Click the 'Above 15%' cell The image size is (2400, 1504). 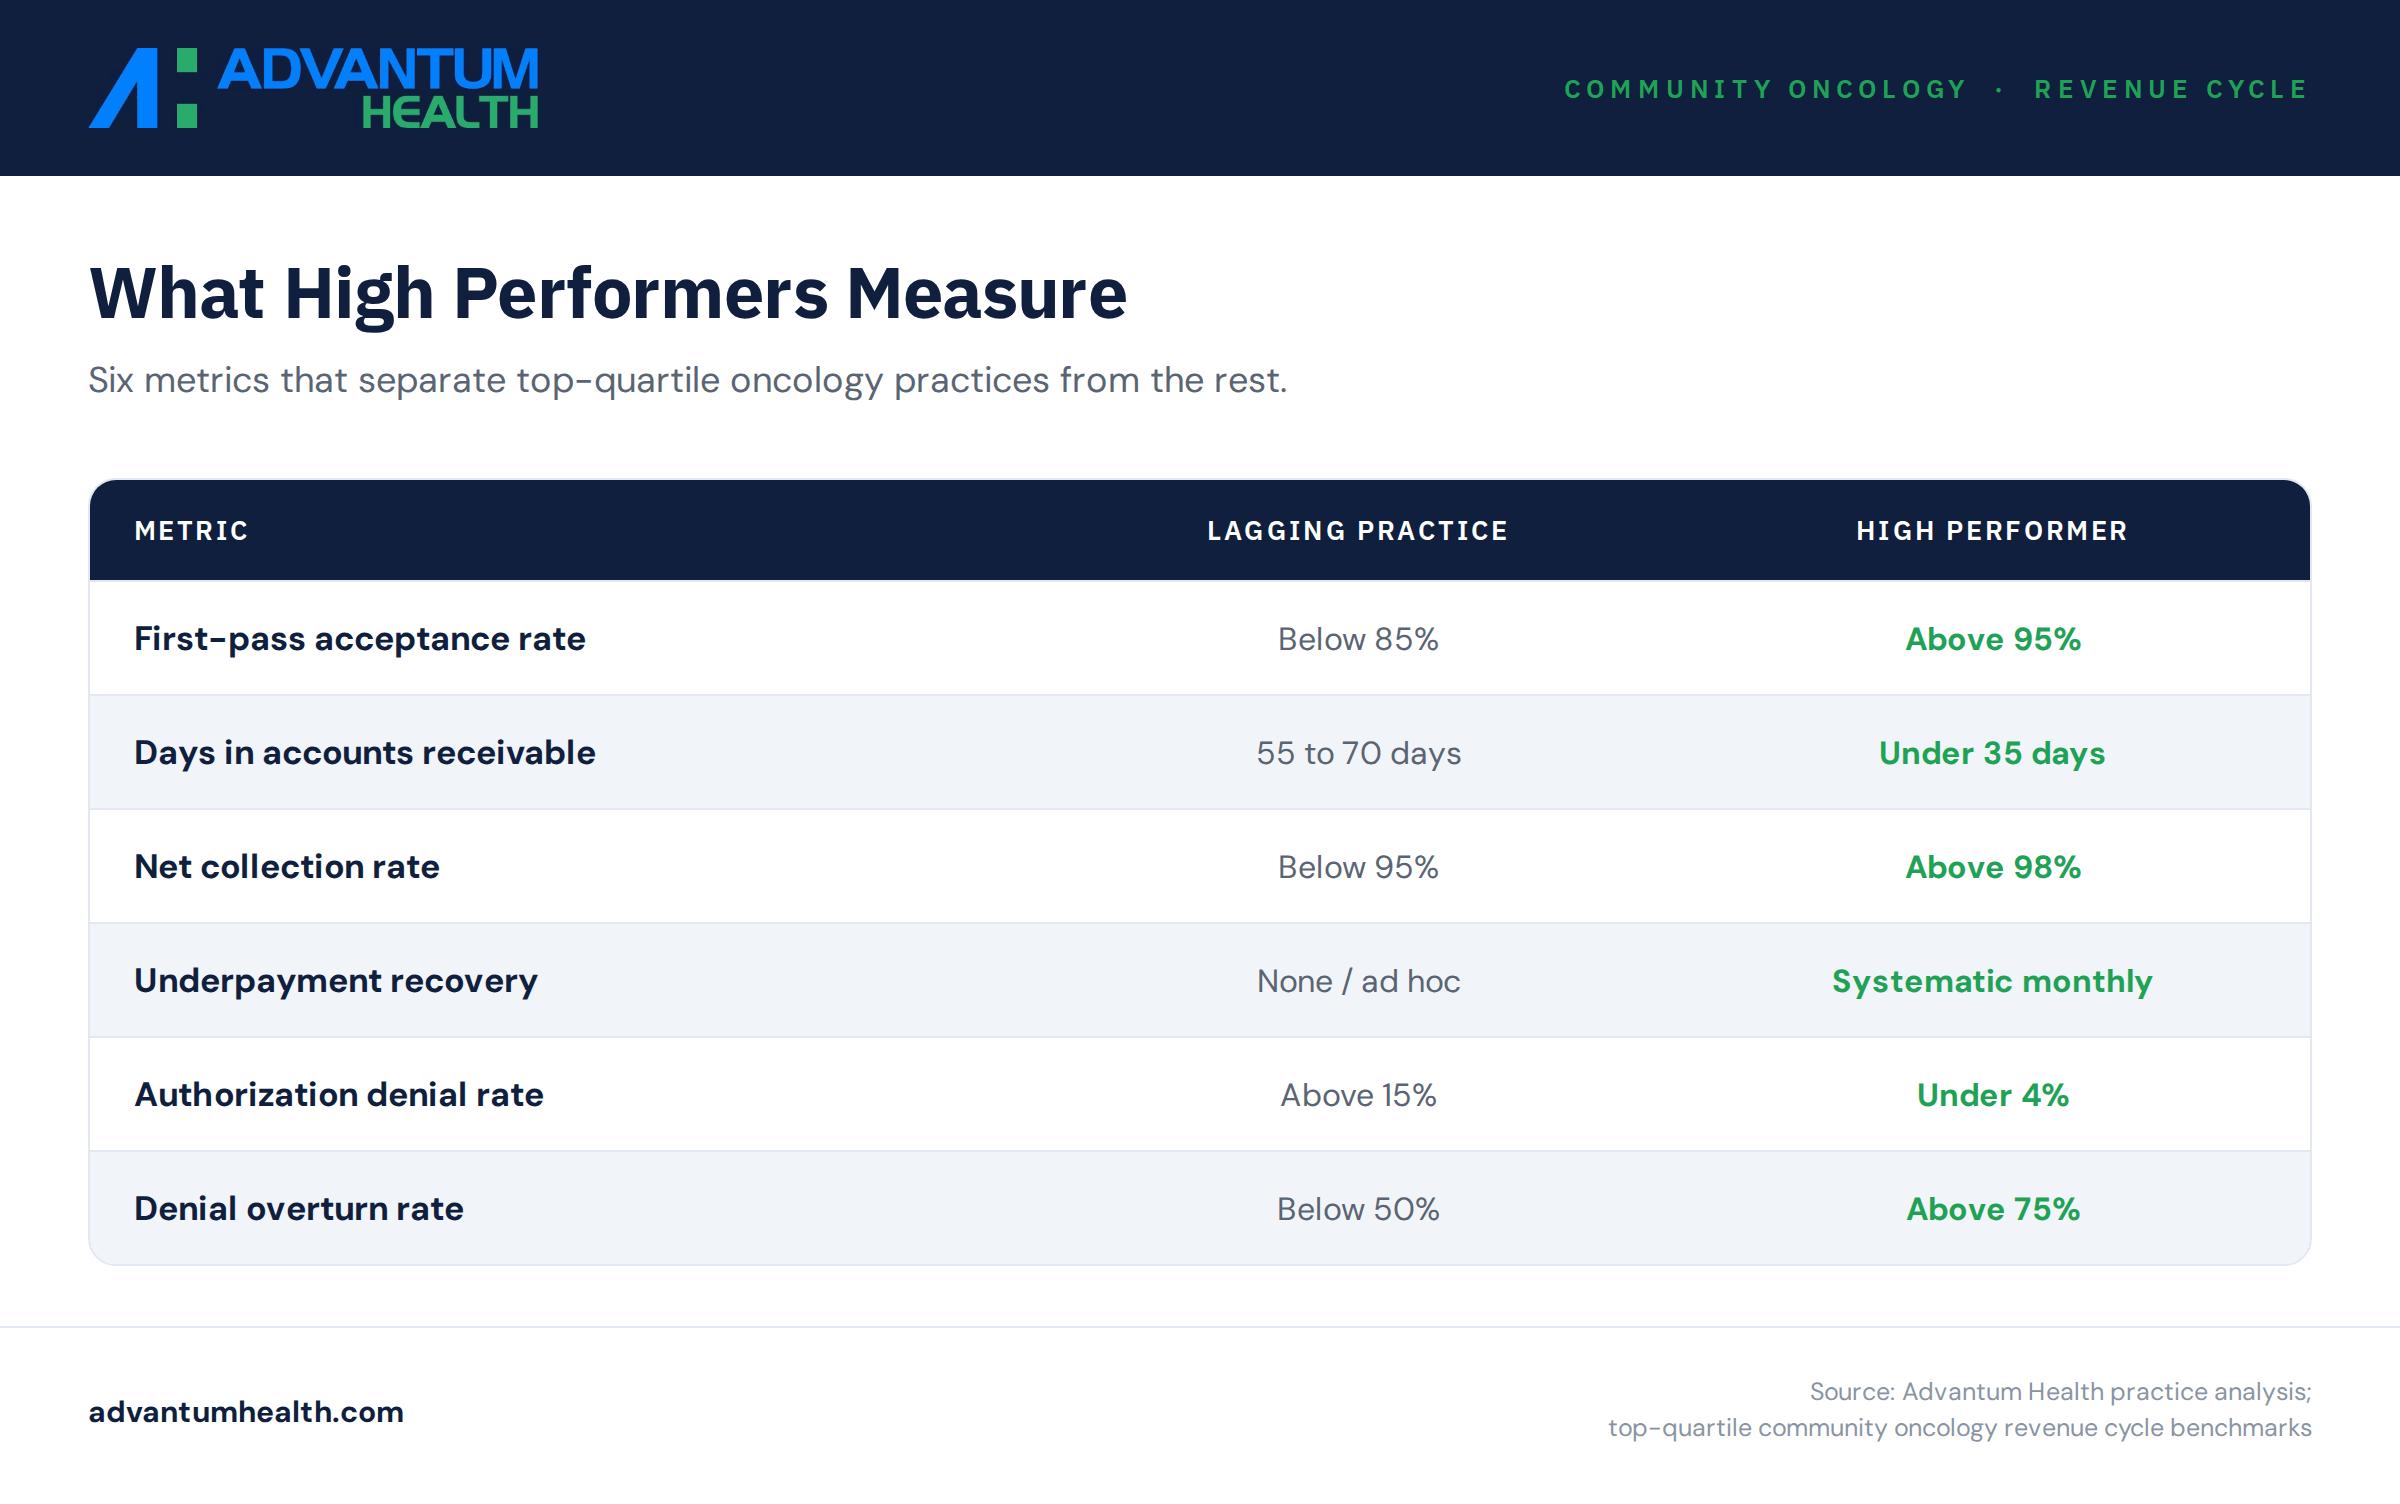click(x=1358, y=1095)
